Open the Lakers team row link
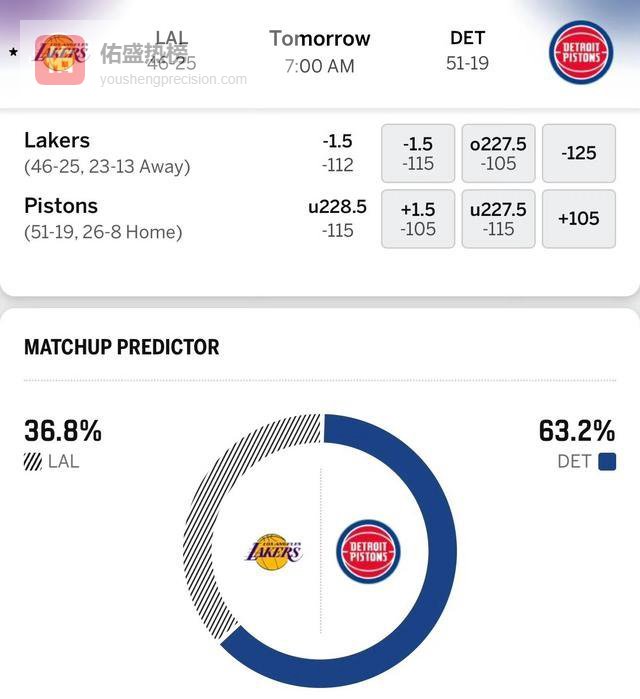Screen dimensions: 640x699 57,141
